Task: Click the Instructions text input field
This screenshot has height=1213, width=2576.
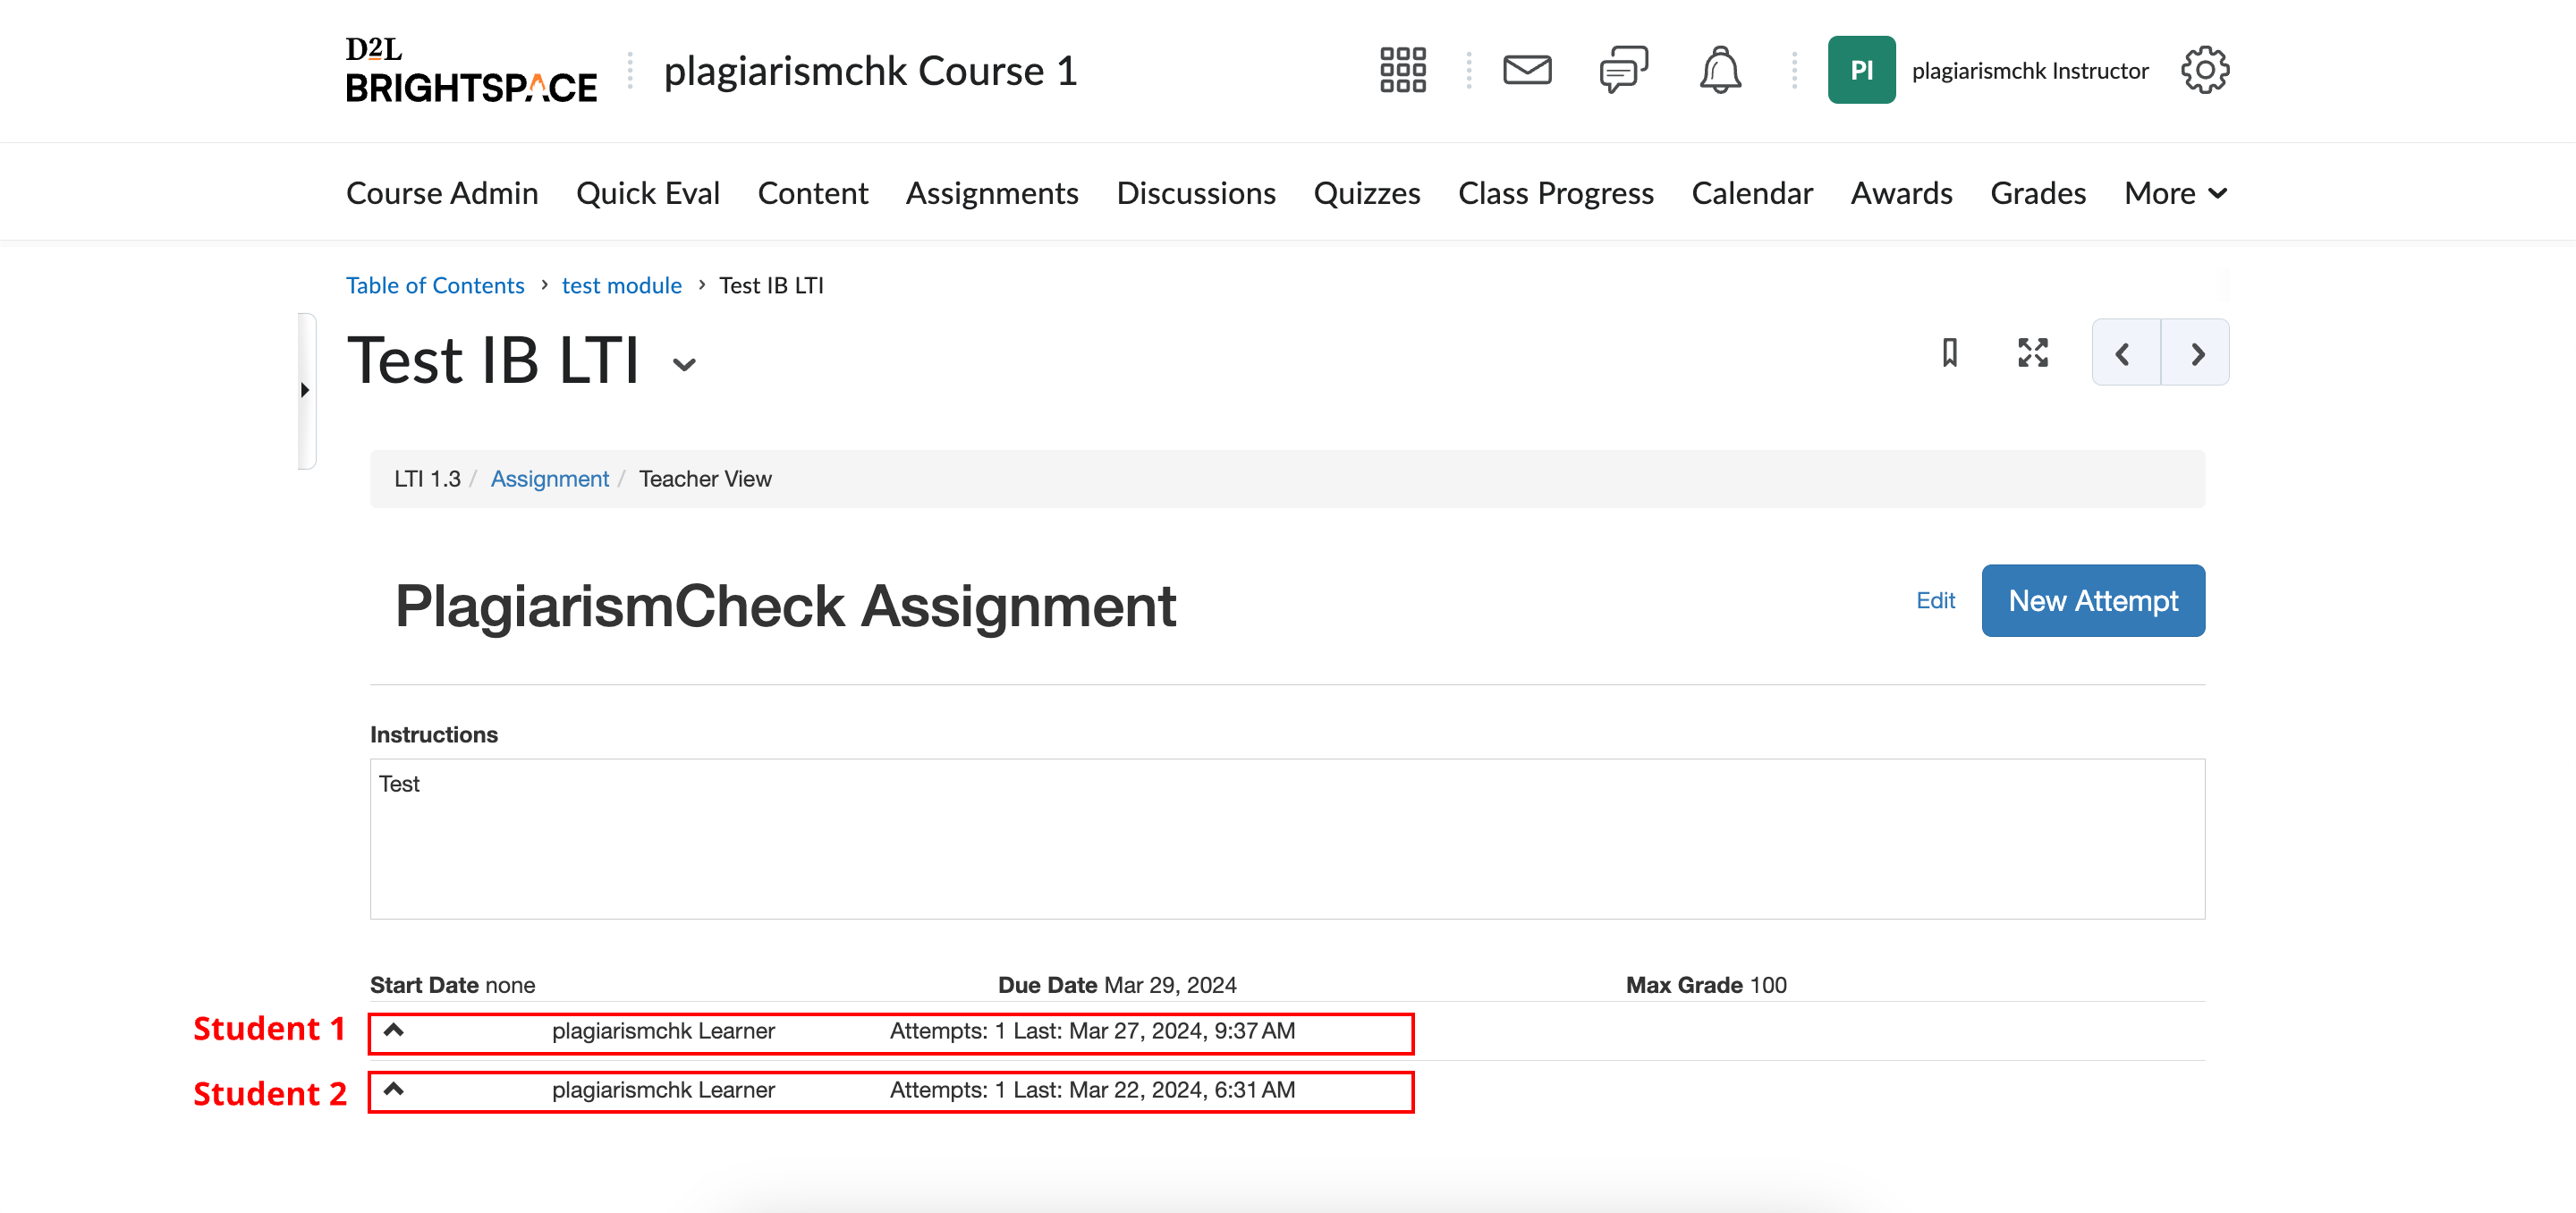Action: click(1286, 840)
